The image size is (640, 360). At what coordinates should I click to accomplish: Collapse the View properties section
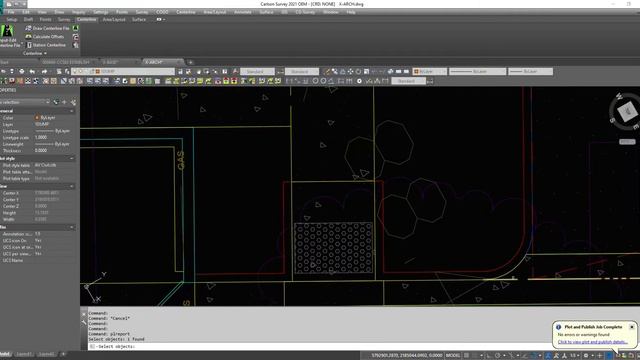(x=72, y=186)
